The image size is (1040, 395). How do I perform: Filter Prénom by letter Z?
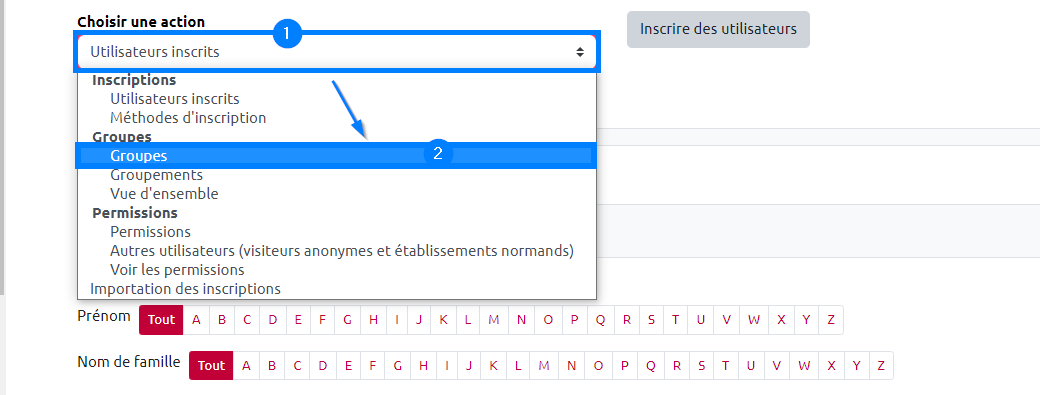coord(830,320)
